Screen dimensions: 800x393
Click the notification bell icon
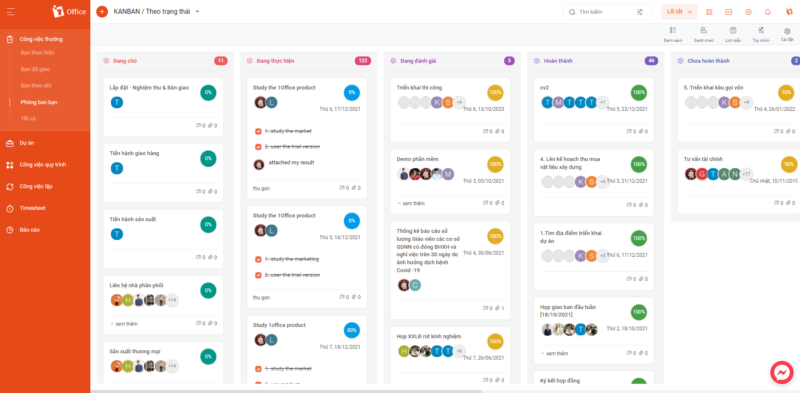pyautogui.click(x=767, y=12)
